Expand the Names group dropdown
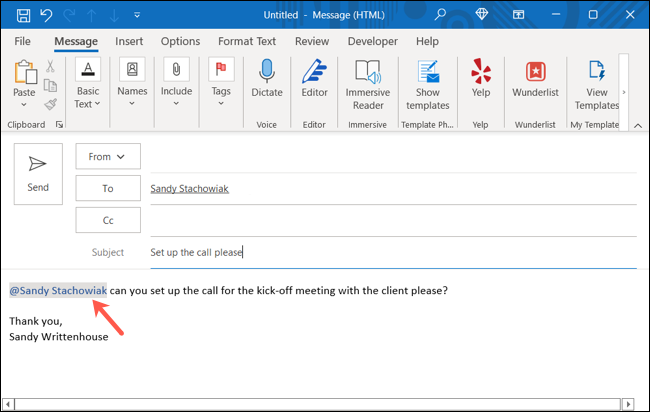 click(x=132, y=83)
